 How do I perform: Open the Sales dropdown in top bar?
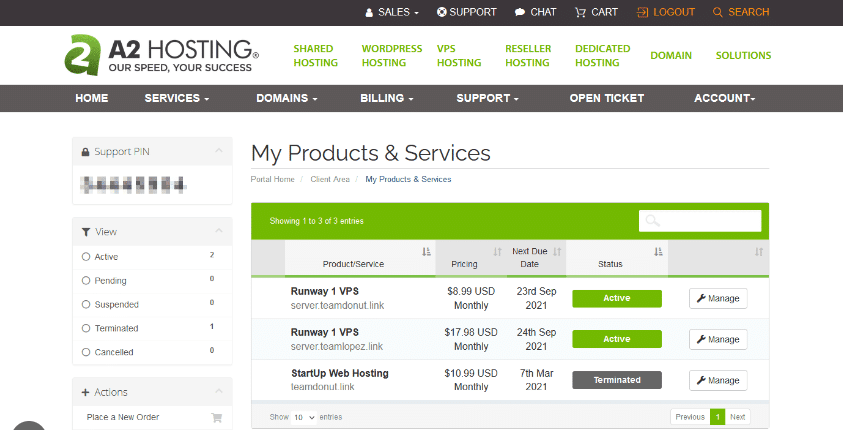392,12
